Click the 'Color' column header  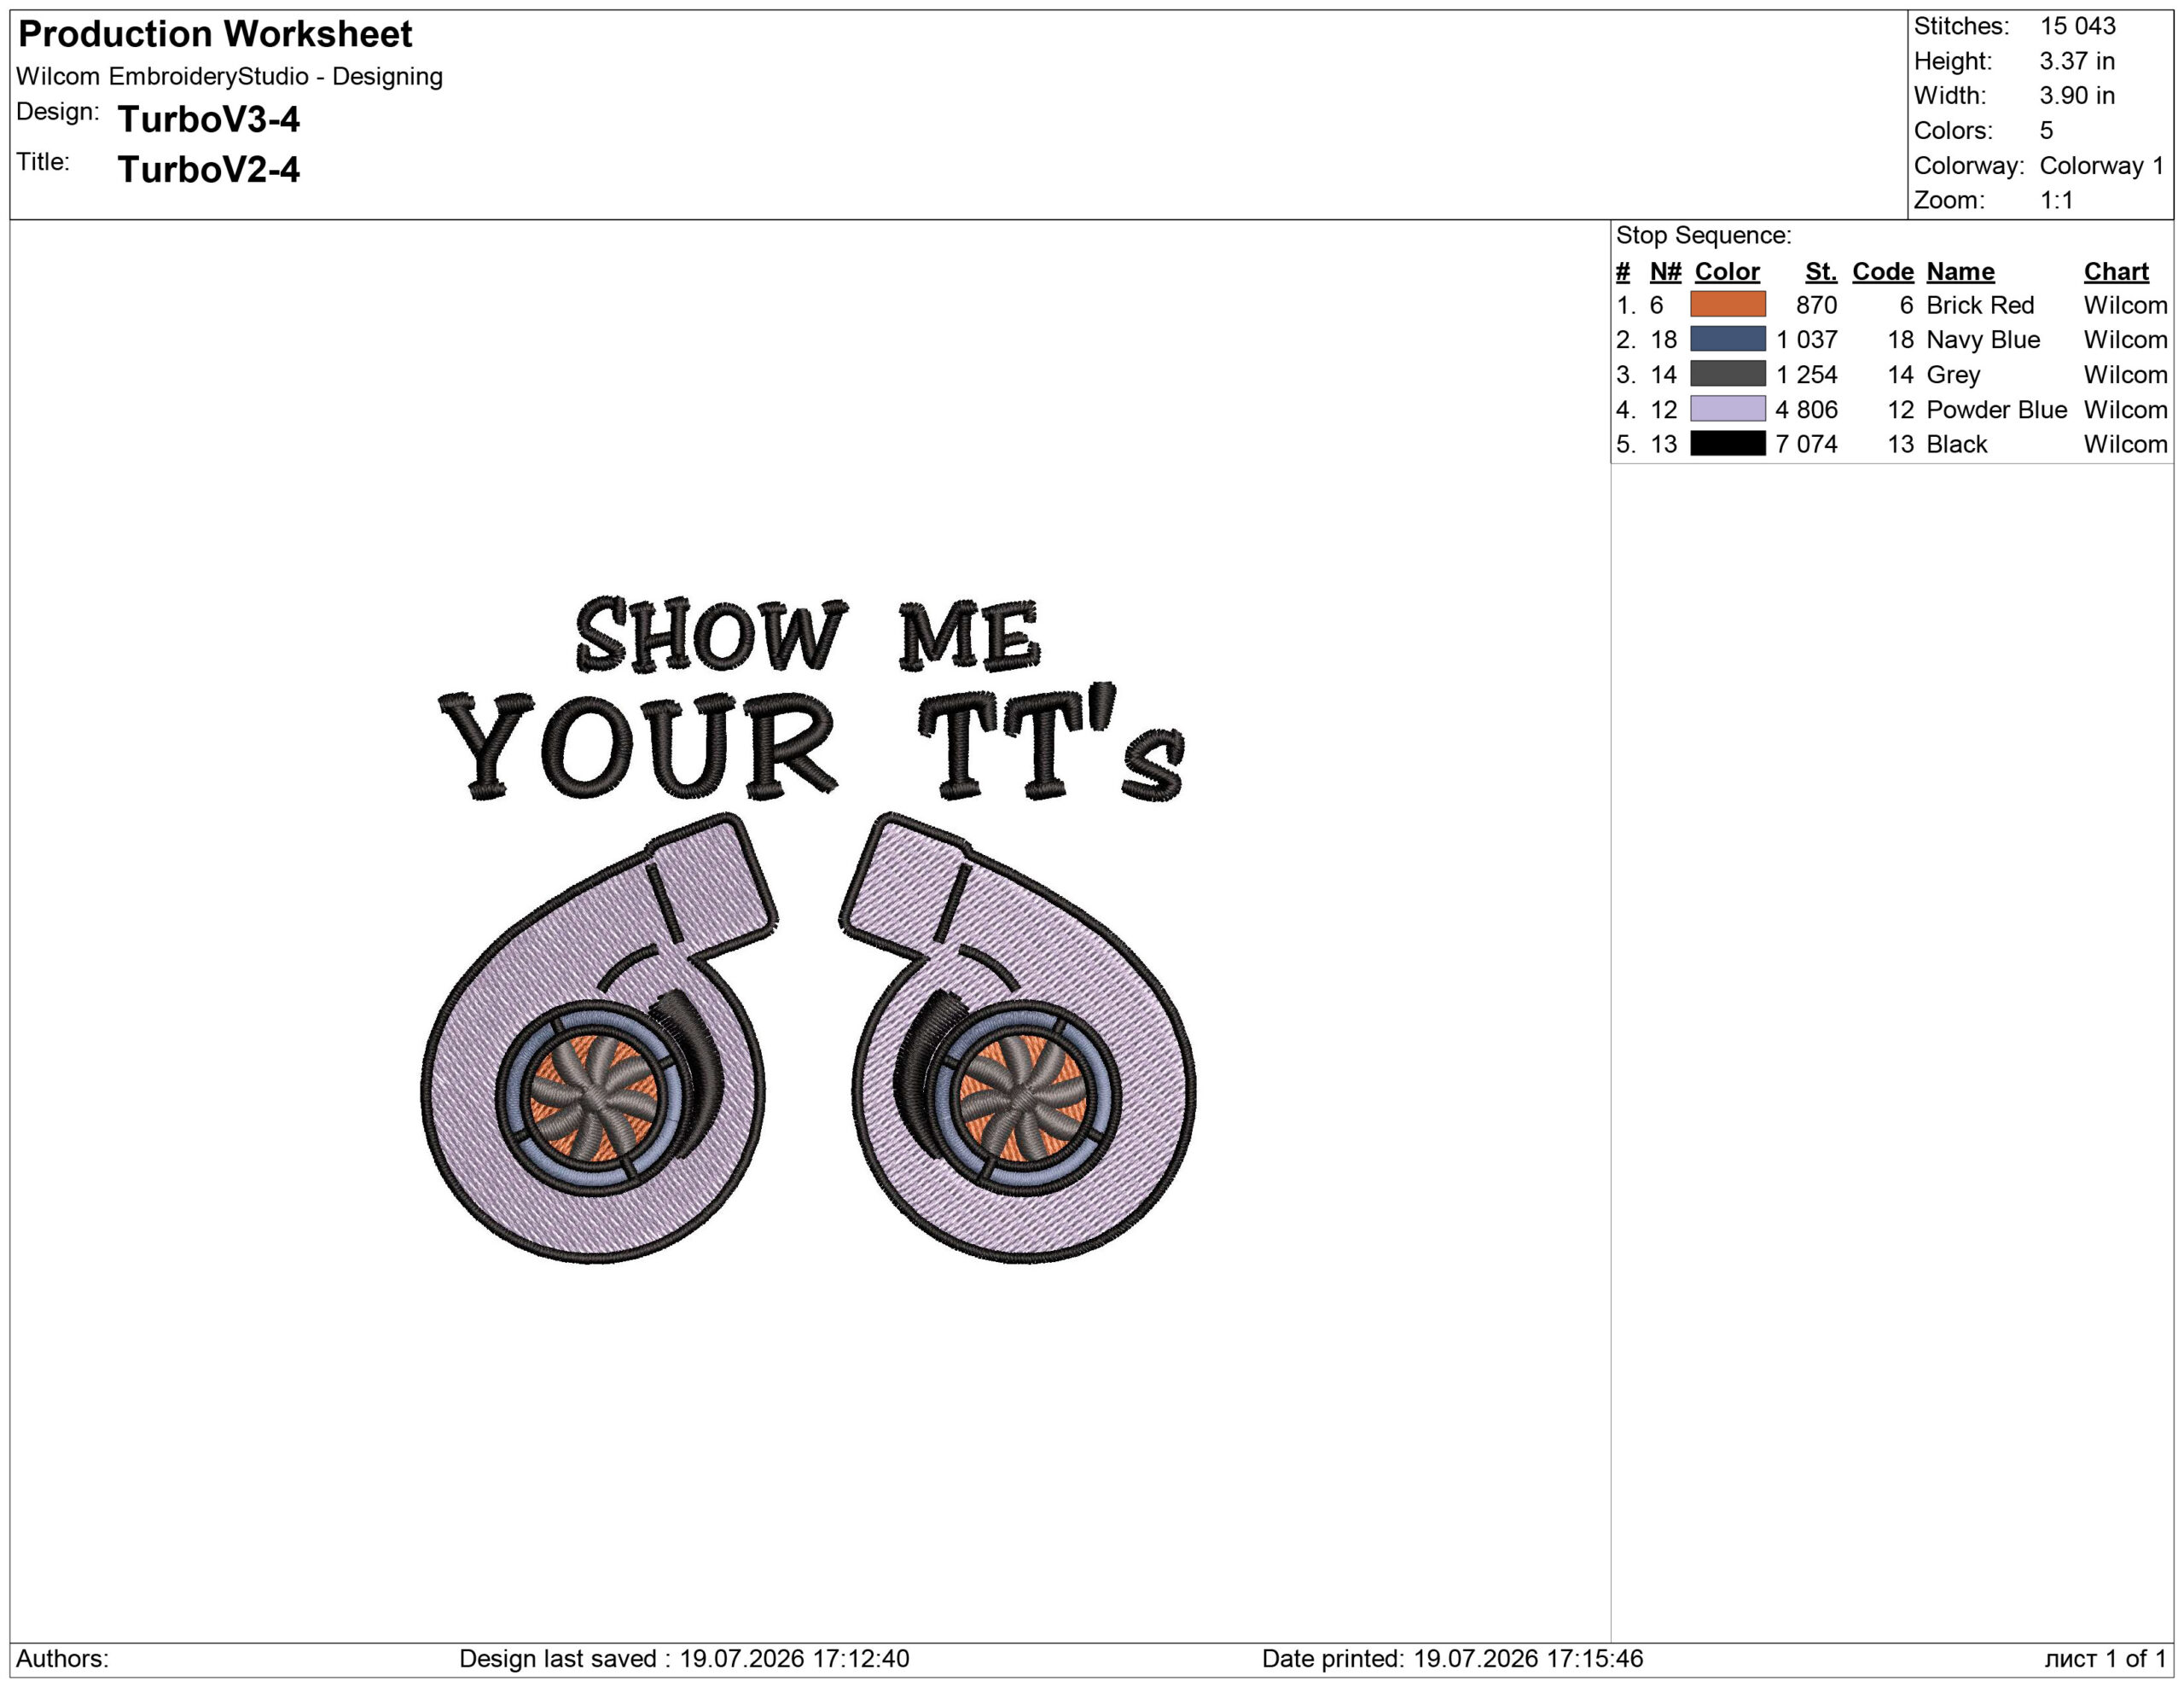click(1727, 272)
